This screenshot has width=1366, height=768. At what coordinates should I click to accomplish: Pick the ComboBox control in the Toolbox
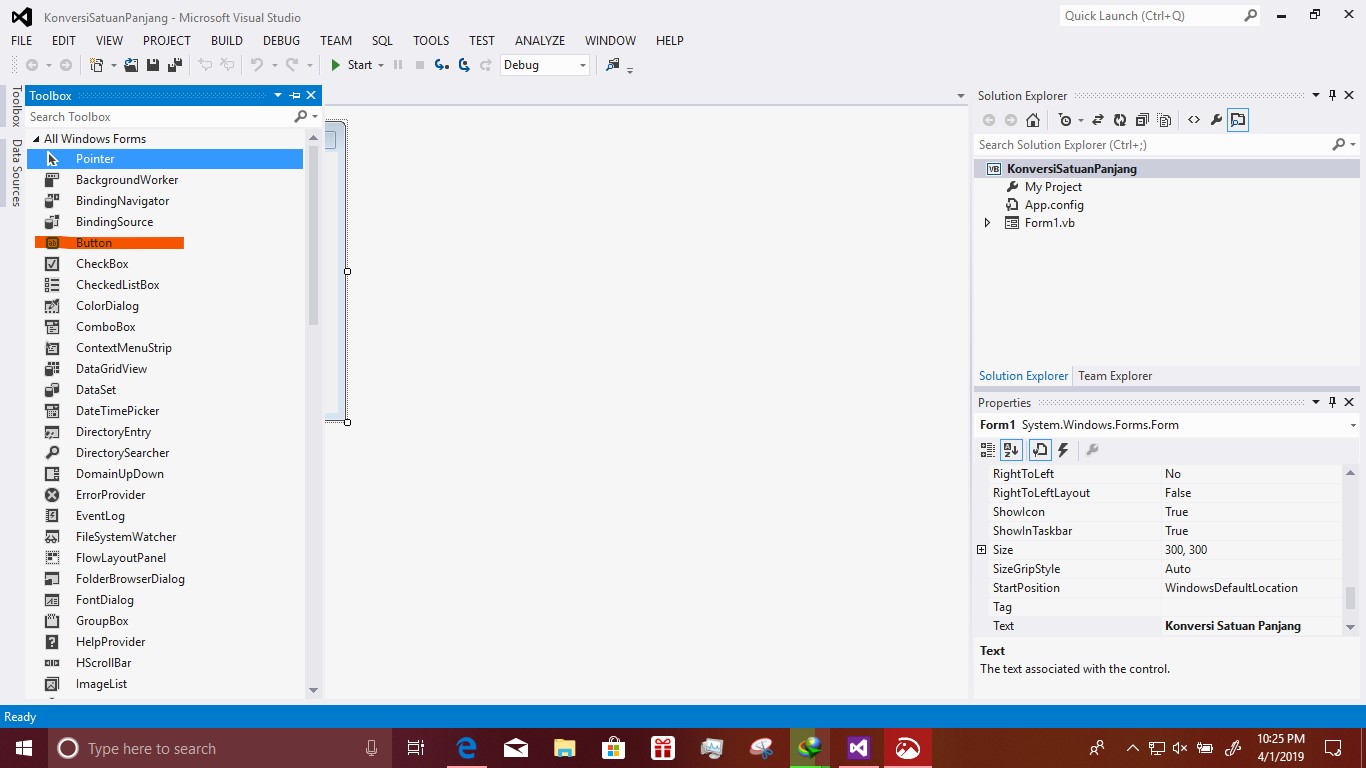106,326
